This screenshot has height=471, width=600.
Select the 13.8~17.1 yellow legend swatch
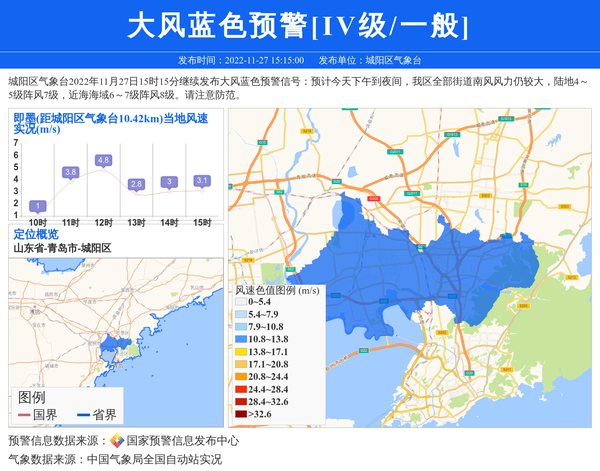point(241,352)
